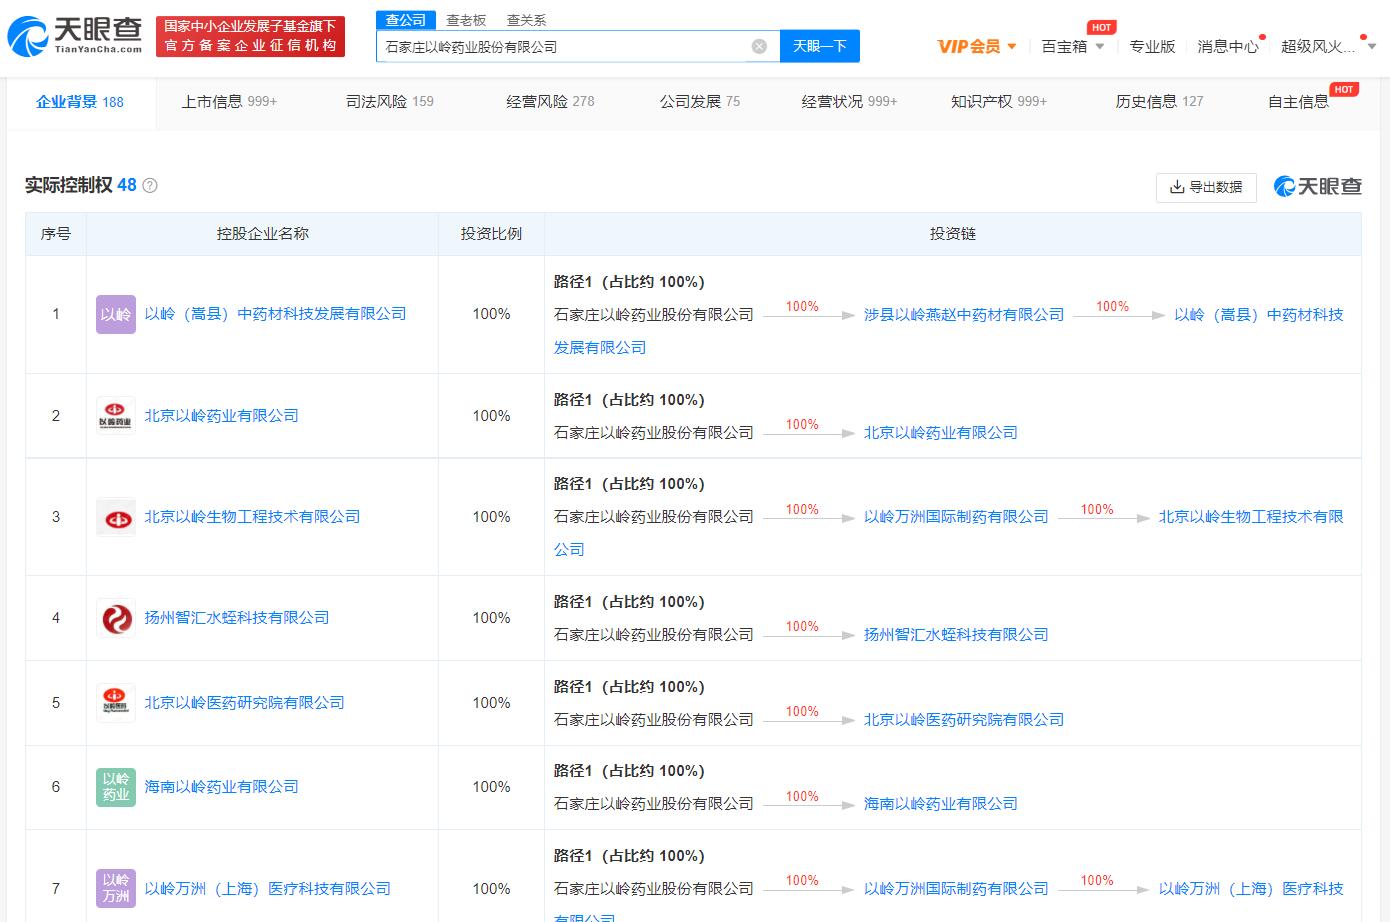Click the 北京以岭生物工程技术 logo in row 3
The height and width of the screenshot is (922, 1390).
click(x=116, y=517)
